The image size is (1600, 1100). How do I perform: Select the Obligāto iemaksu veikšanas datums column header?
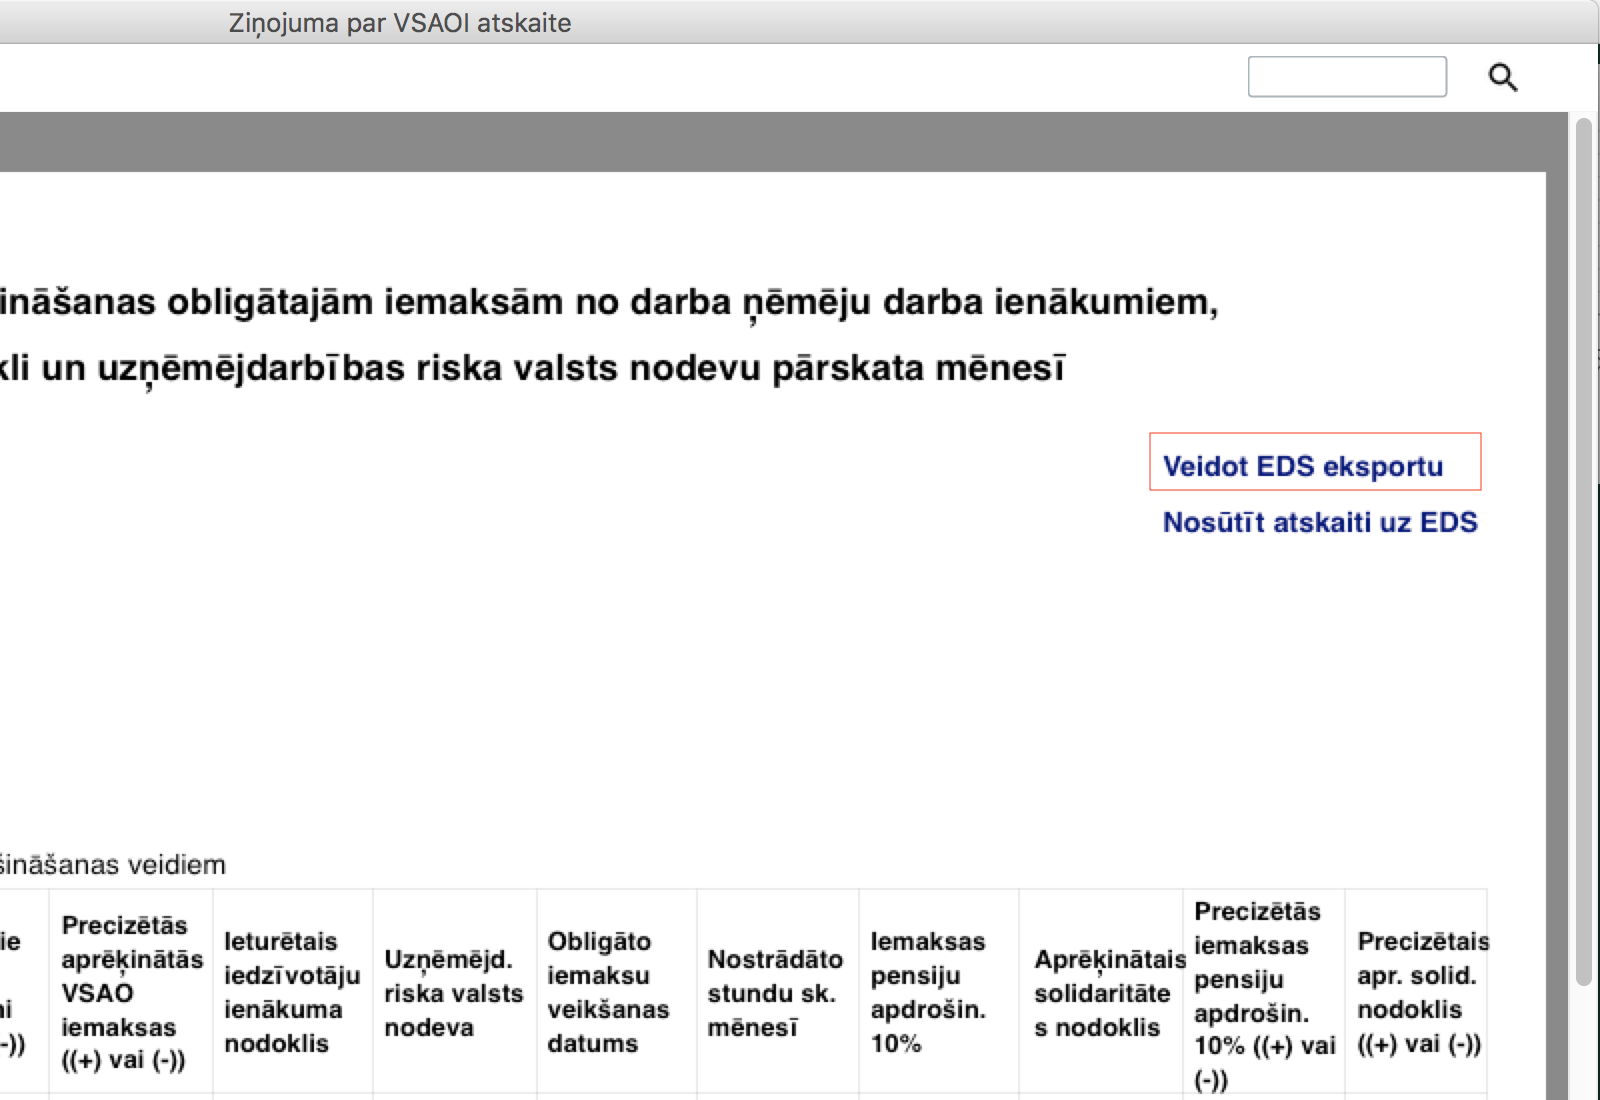[x=616, y=990]
